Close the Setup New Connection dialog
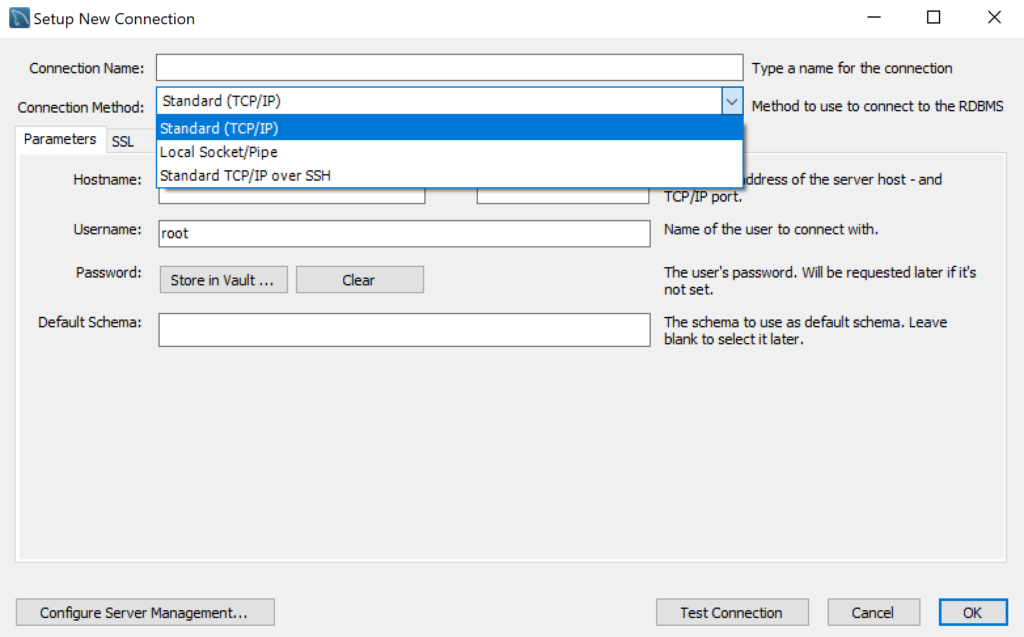The width and height of the screenshot is (1024, 637). tap(993, 18)
